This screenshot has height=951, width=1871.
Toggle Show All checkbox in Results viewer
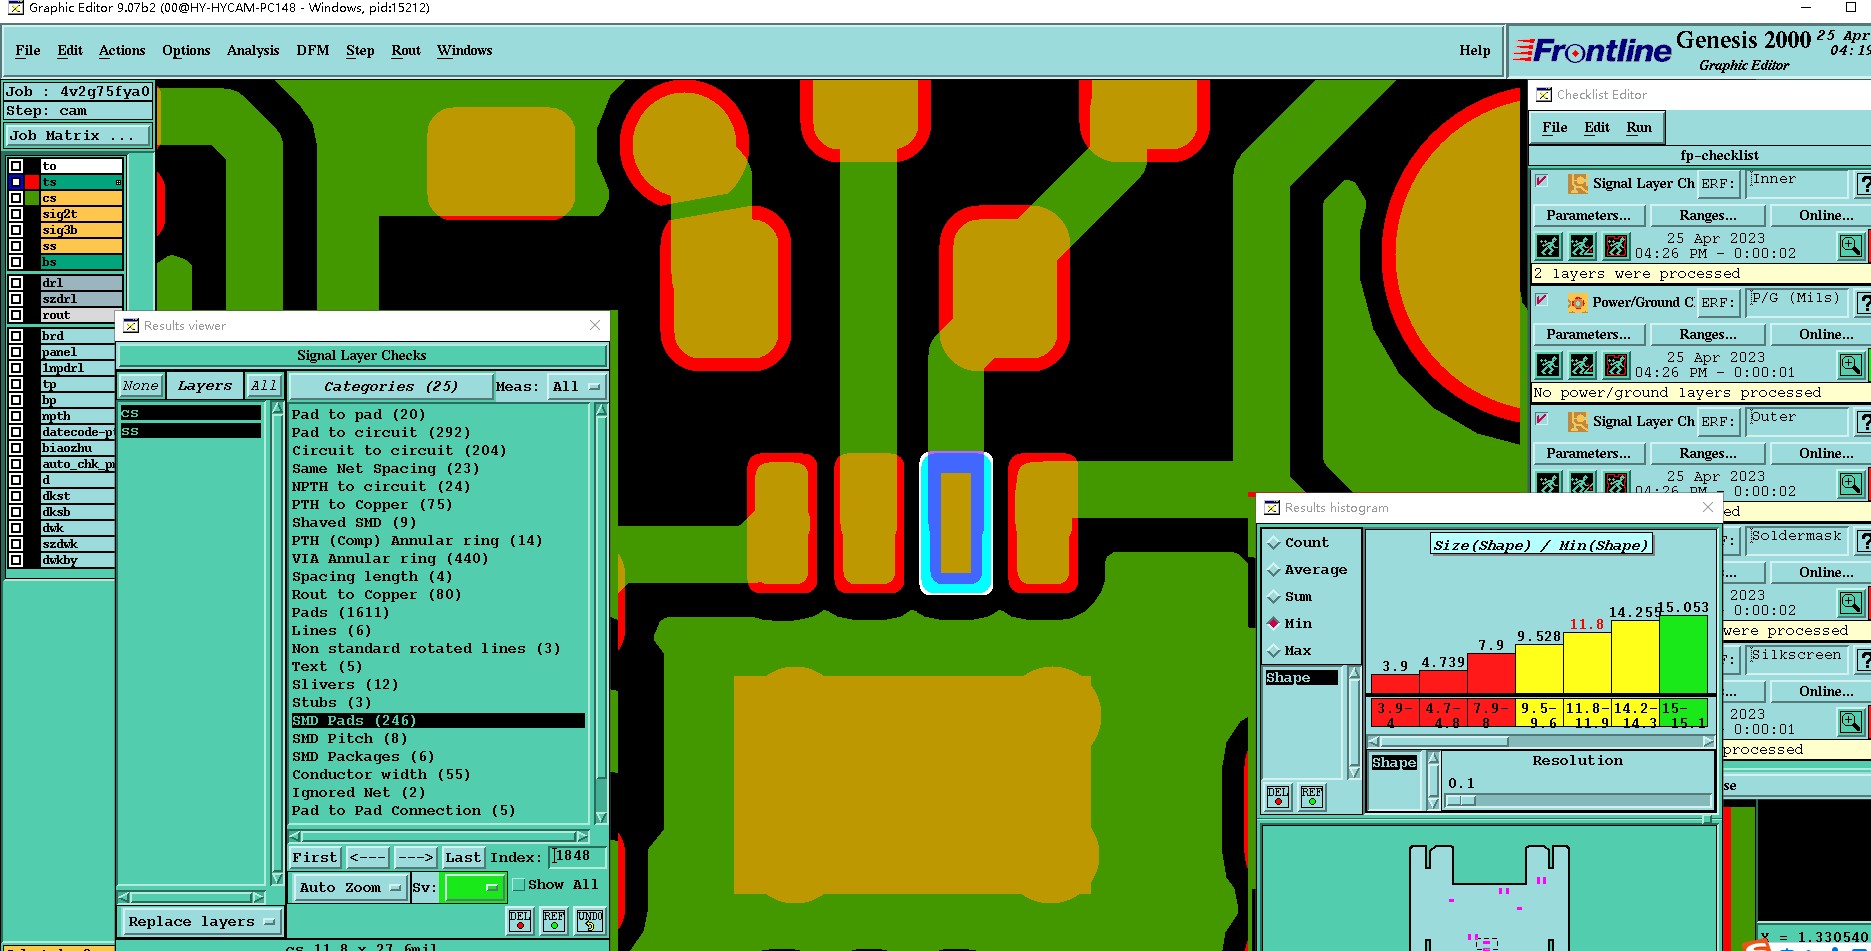point(519,885)
